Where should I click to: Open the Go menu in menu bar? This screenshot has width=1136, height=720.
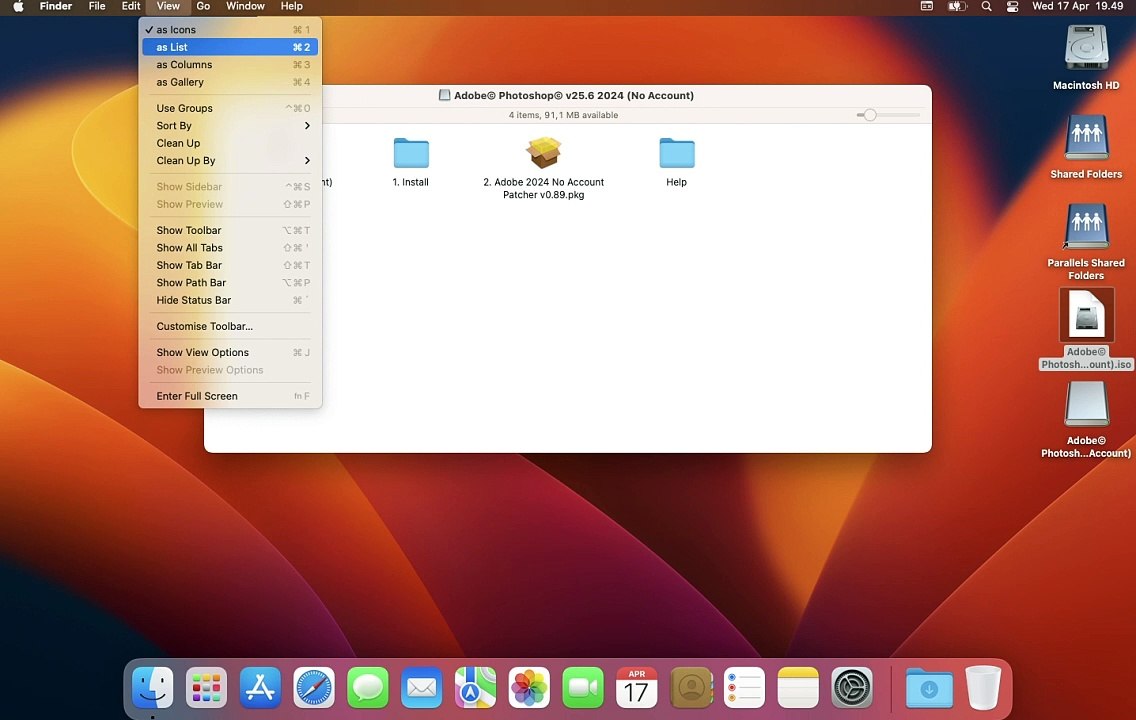click(203, 7)
